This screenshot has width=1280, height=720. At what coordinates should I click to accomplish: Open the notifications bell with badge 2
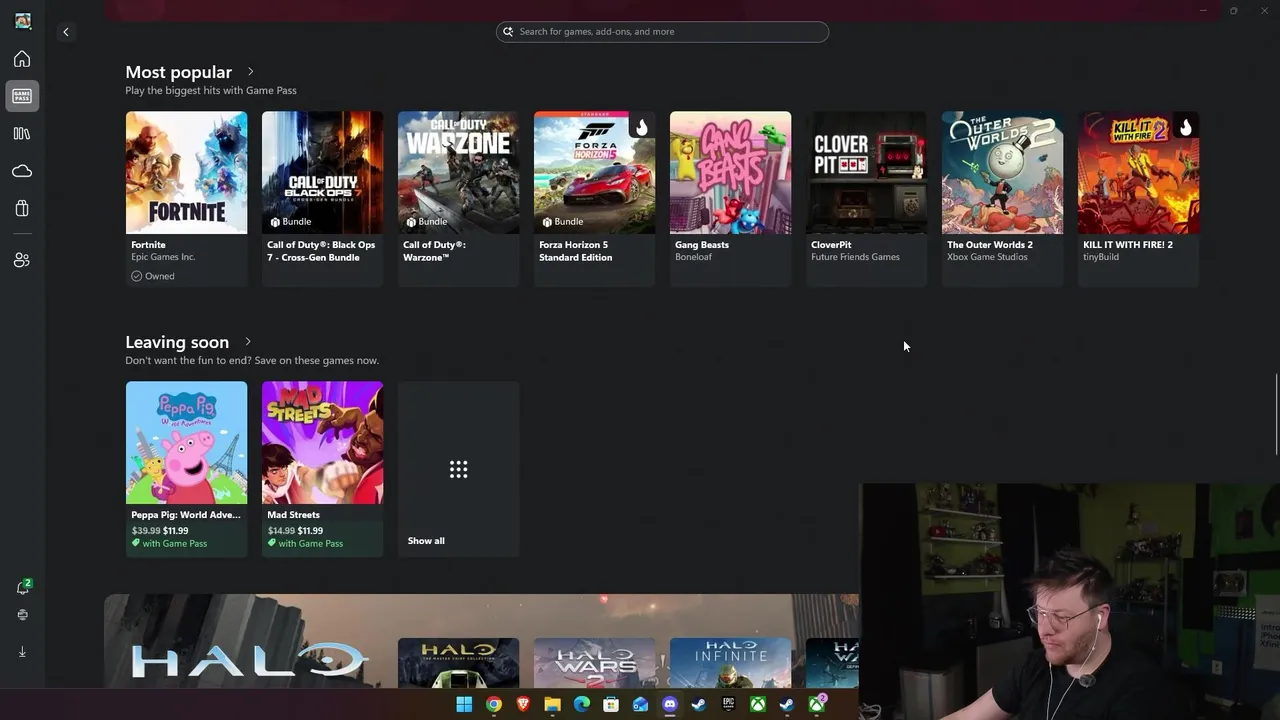(23, 587)
